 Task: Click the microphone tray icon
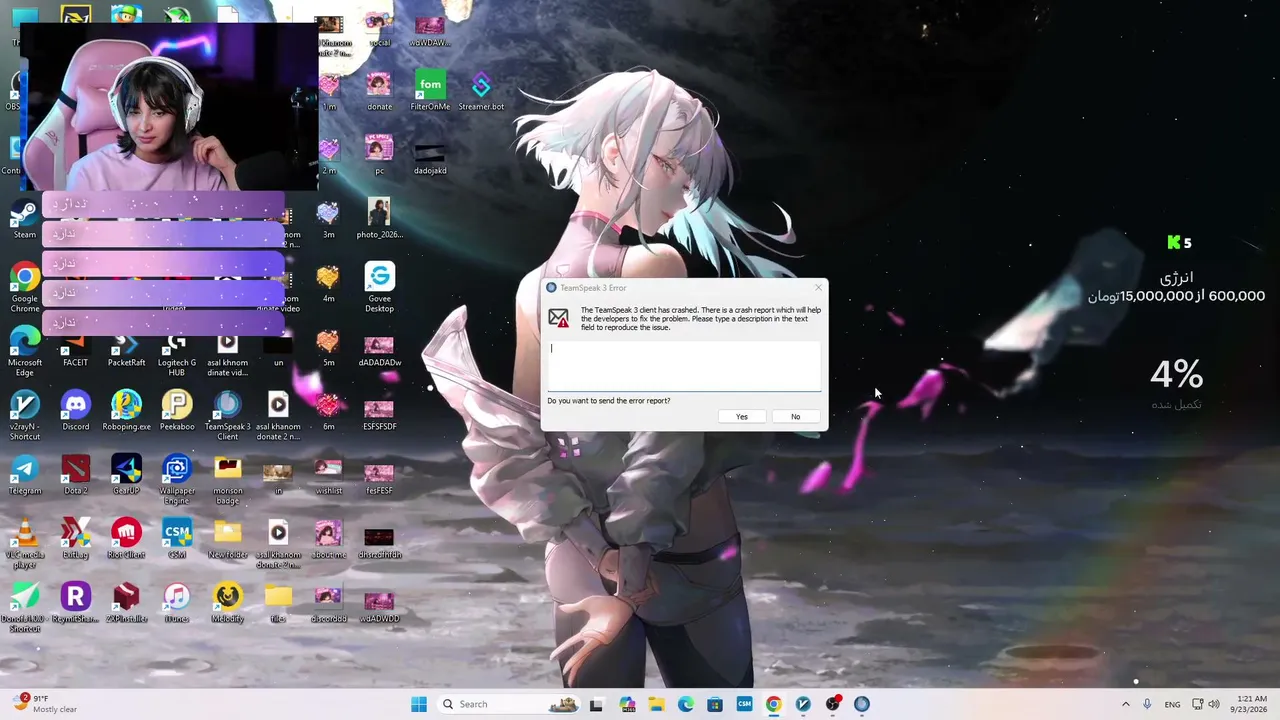coord(1147,704)
